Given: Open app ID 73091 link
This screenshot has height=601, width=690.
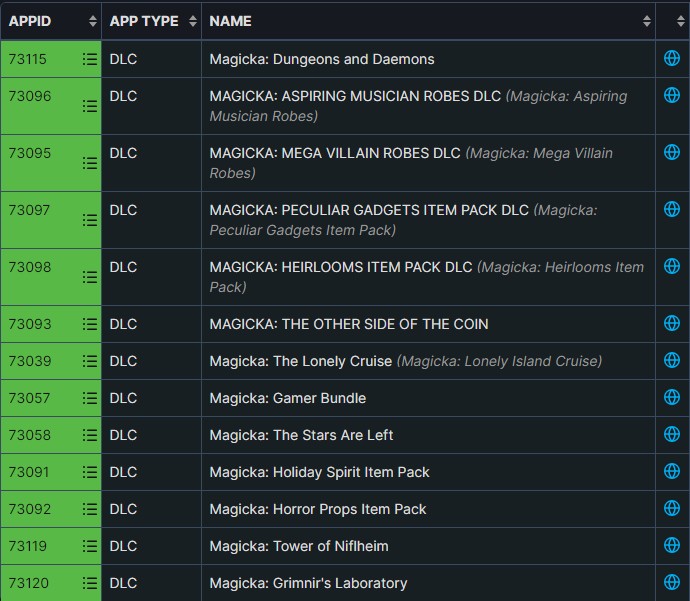Looking at the screenshot, I should pyautogui.click(x=29, y=472).
